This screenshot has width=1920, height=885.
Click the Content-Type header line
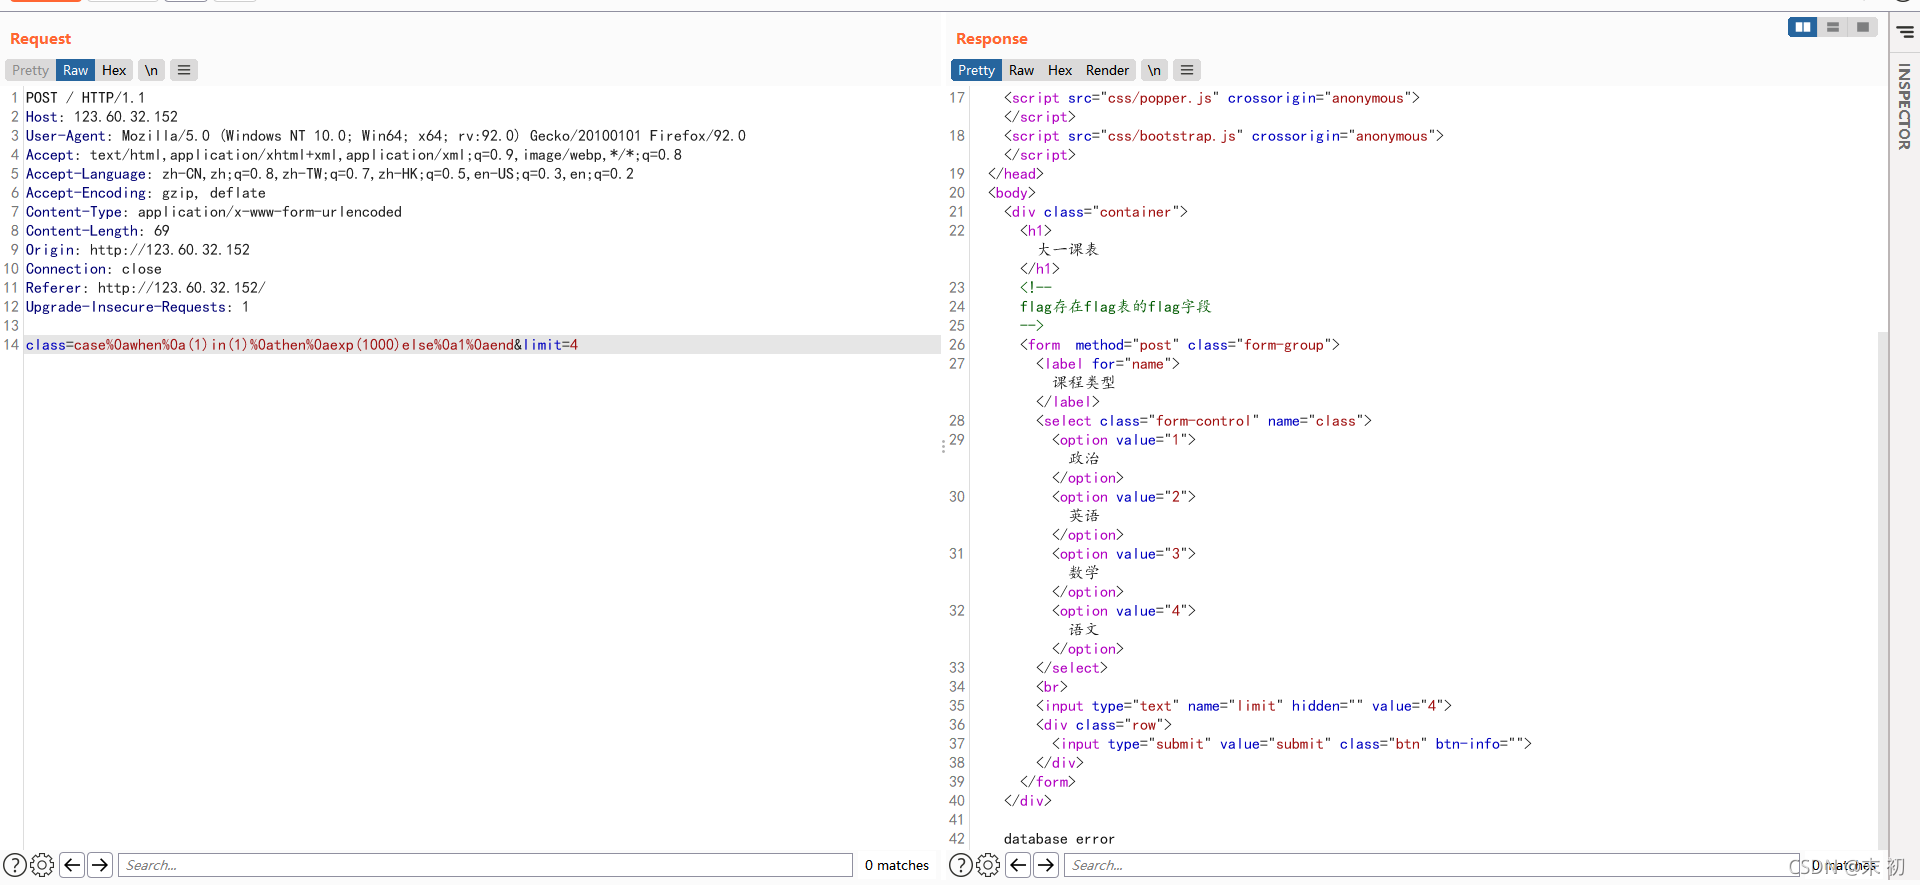click(x=214, y=212)
